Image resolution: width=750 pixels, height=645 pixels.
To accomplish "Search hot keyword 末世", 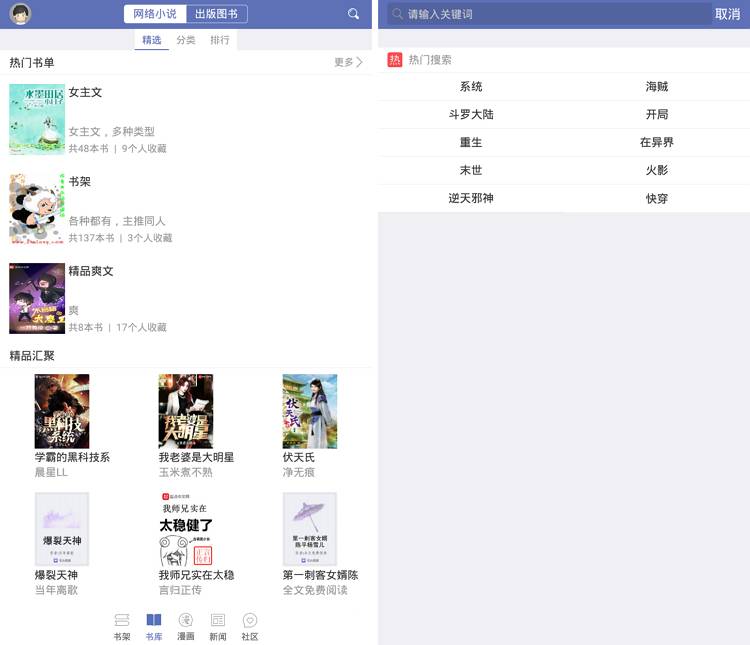I will [471, 170].
